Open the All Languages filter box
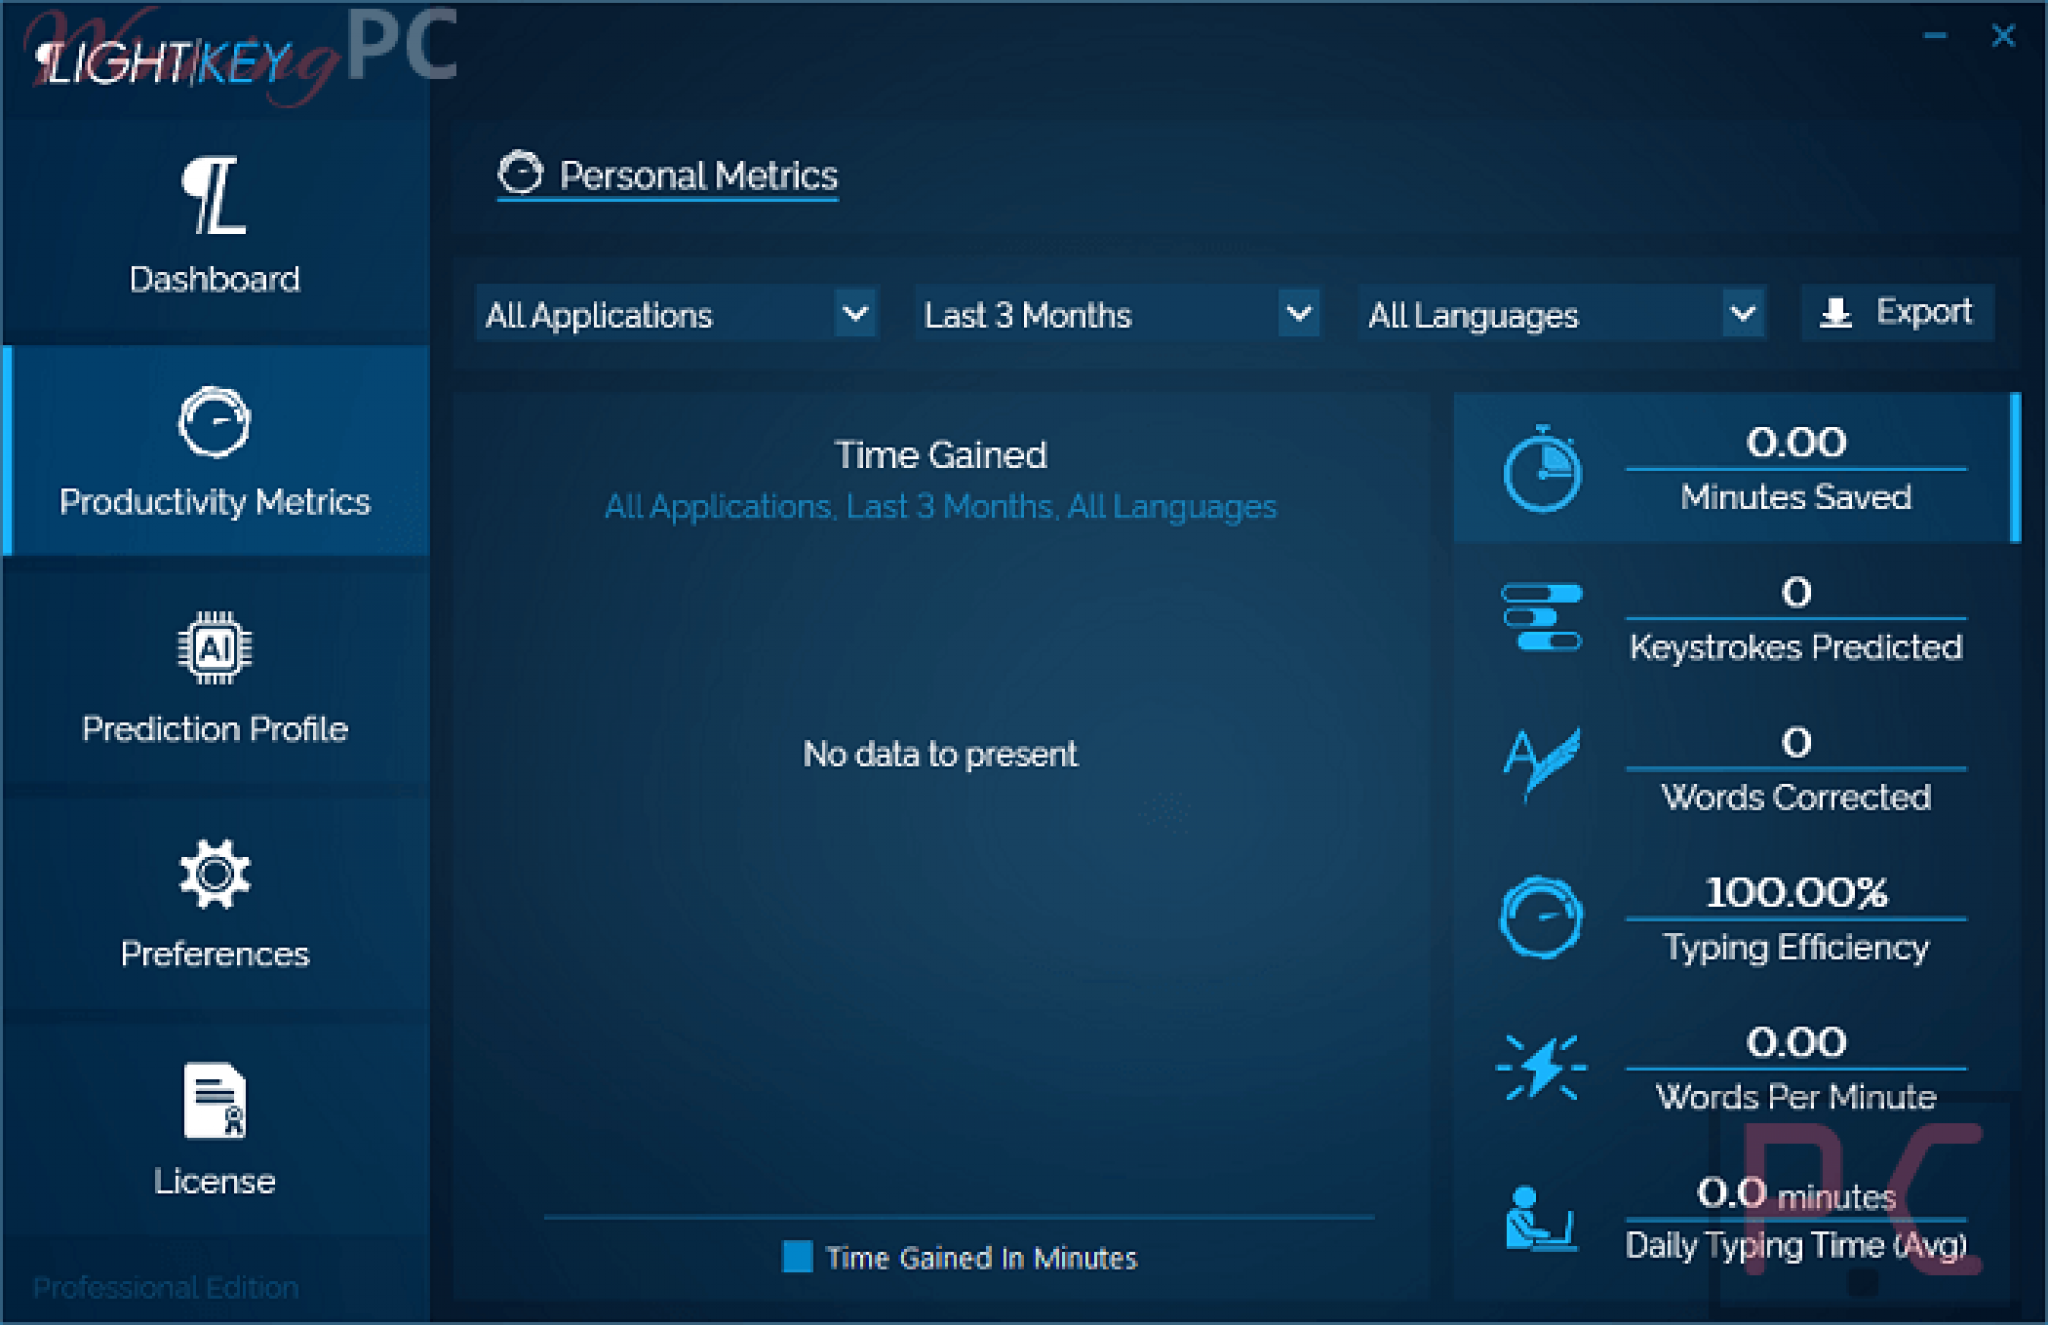 (x=1562, y=314)
